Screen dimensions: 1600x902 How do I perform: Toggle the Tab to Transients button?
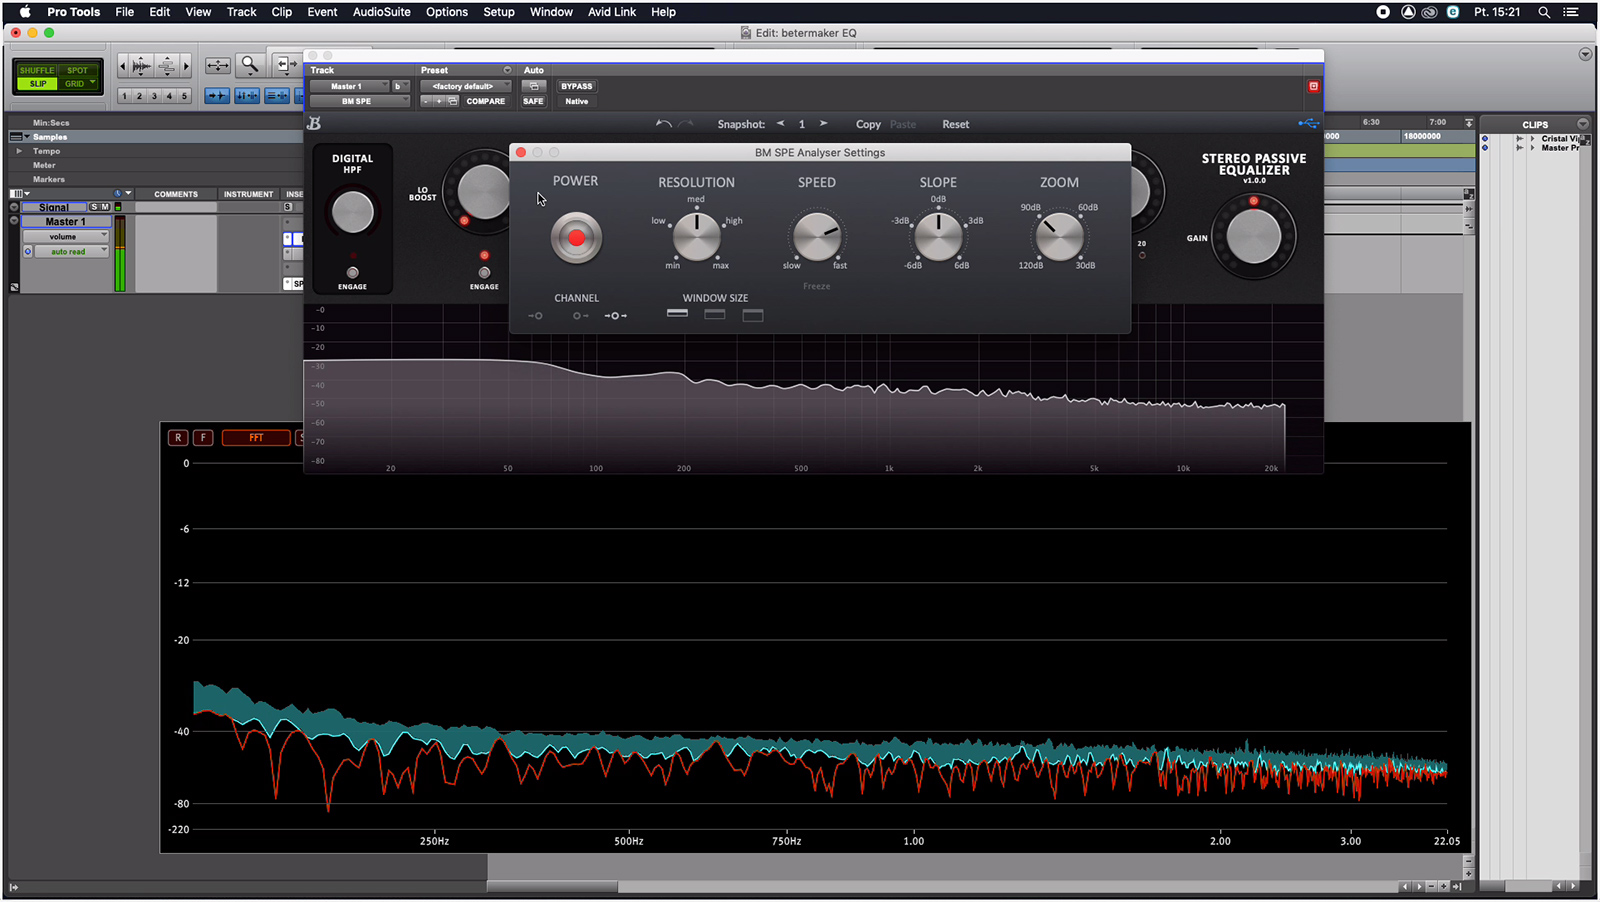(217, 96)
